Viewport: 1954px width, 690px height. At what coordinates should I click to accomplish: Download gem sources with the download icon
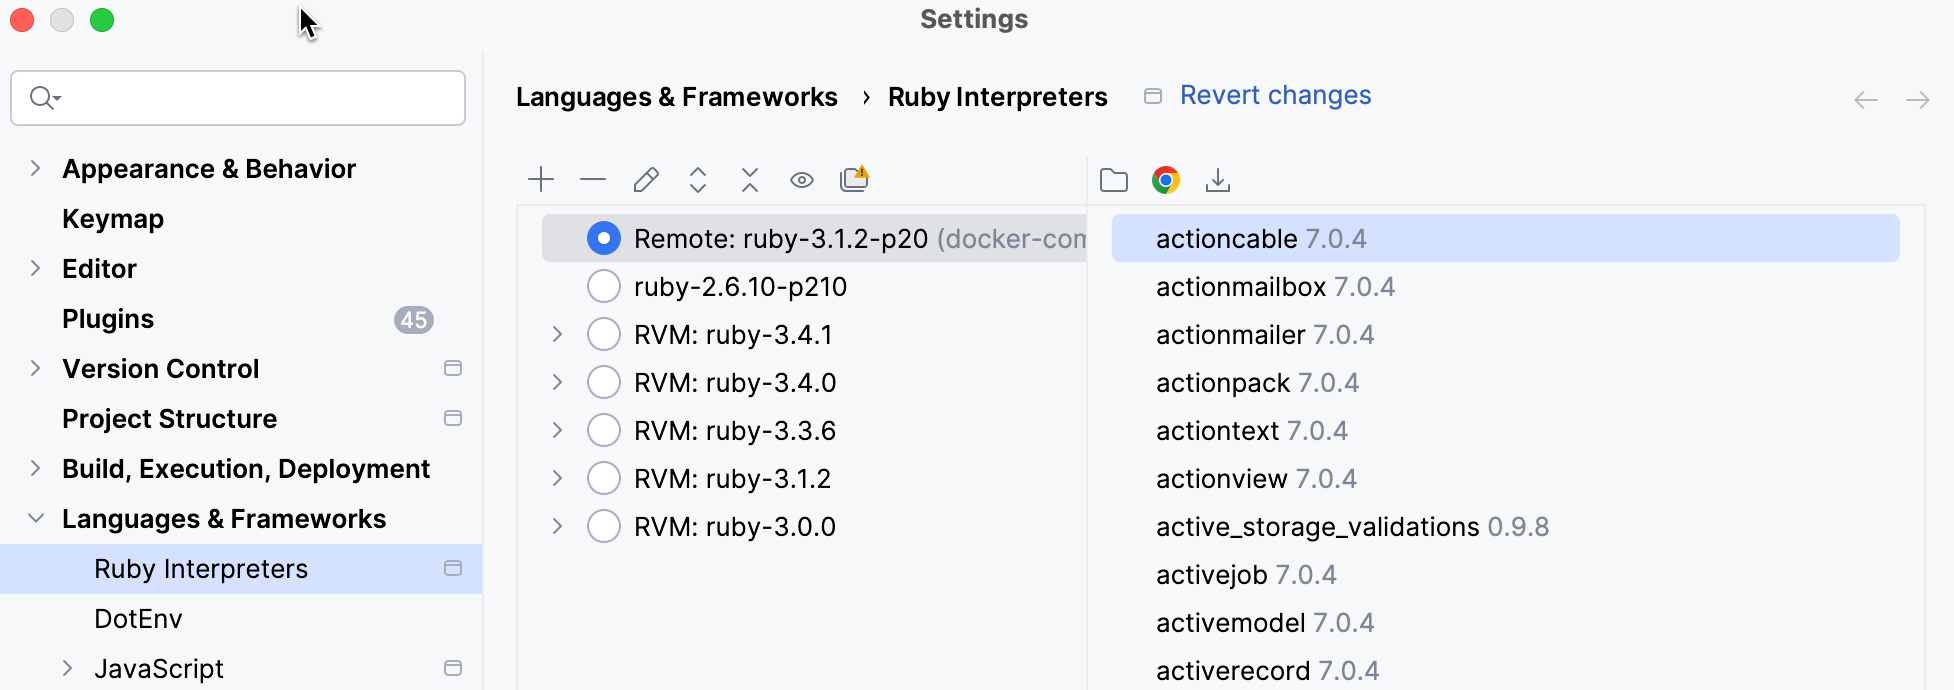pyautogui.click(x=1219, y=180)
